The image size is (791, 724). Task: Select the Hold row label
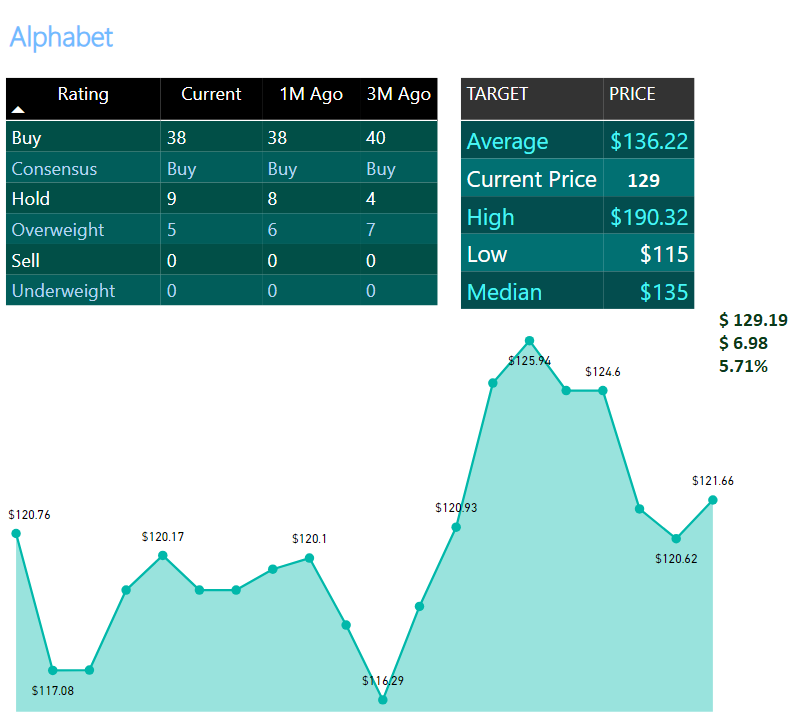click(31, 199)
